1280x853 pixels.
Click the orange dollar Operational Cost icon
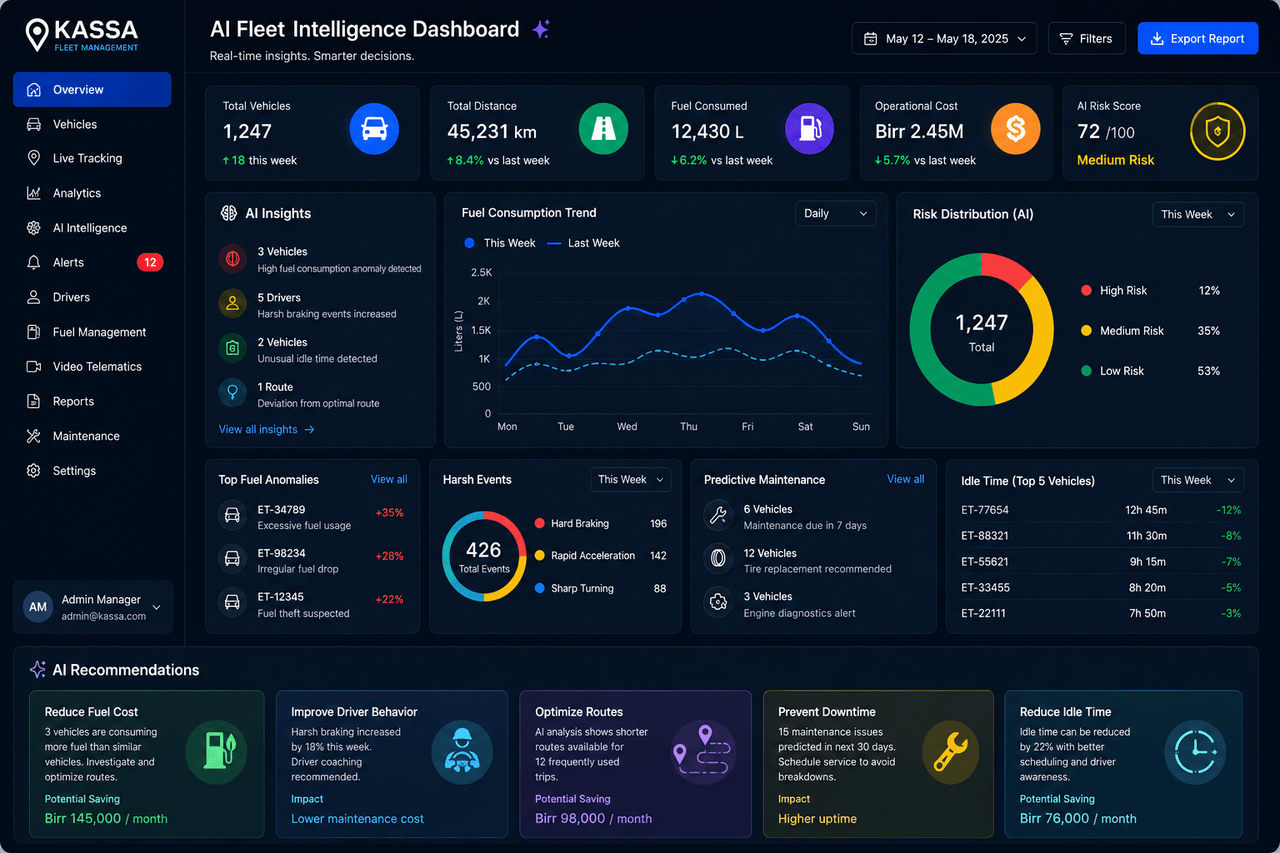tap(1015, 129)
